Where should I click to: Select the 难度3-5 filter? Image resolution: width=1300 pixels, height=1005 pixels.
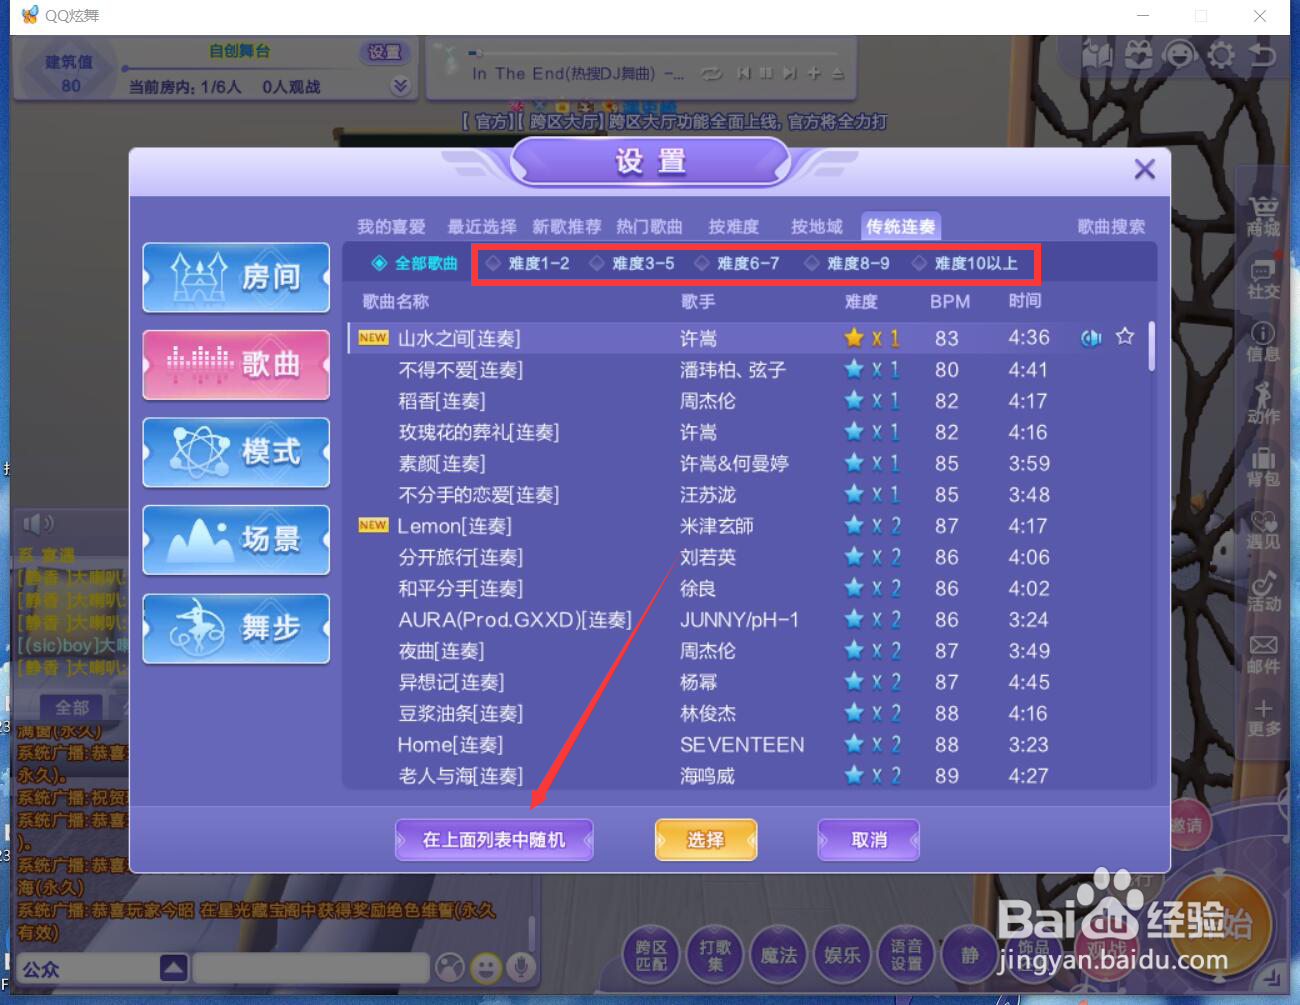[631, 263]
